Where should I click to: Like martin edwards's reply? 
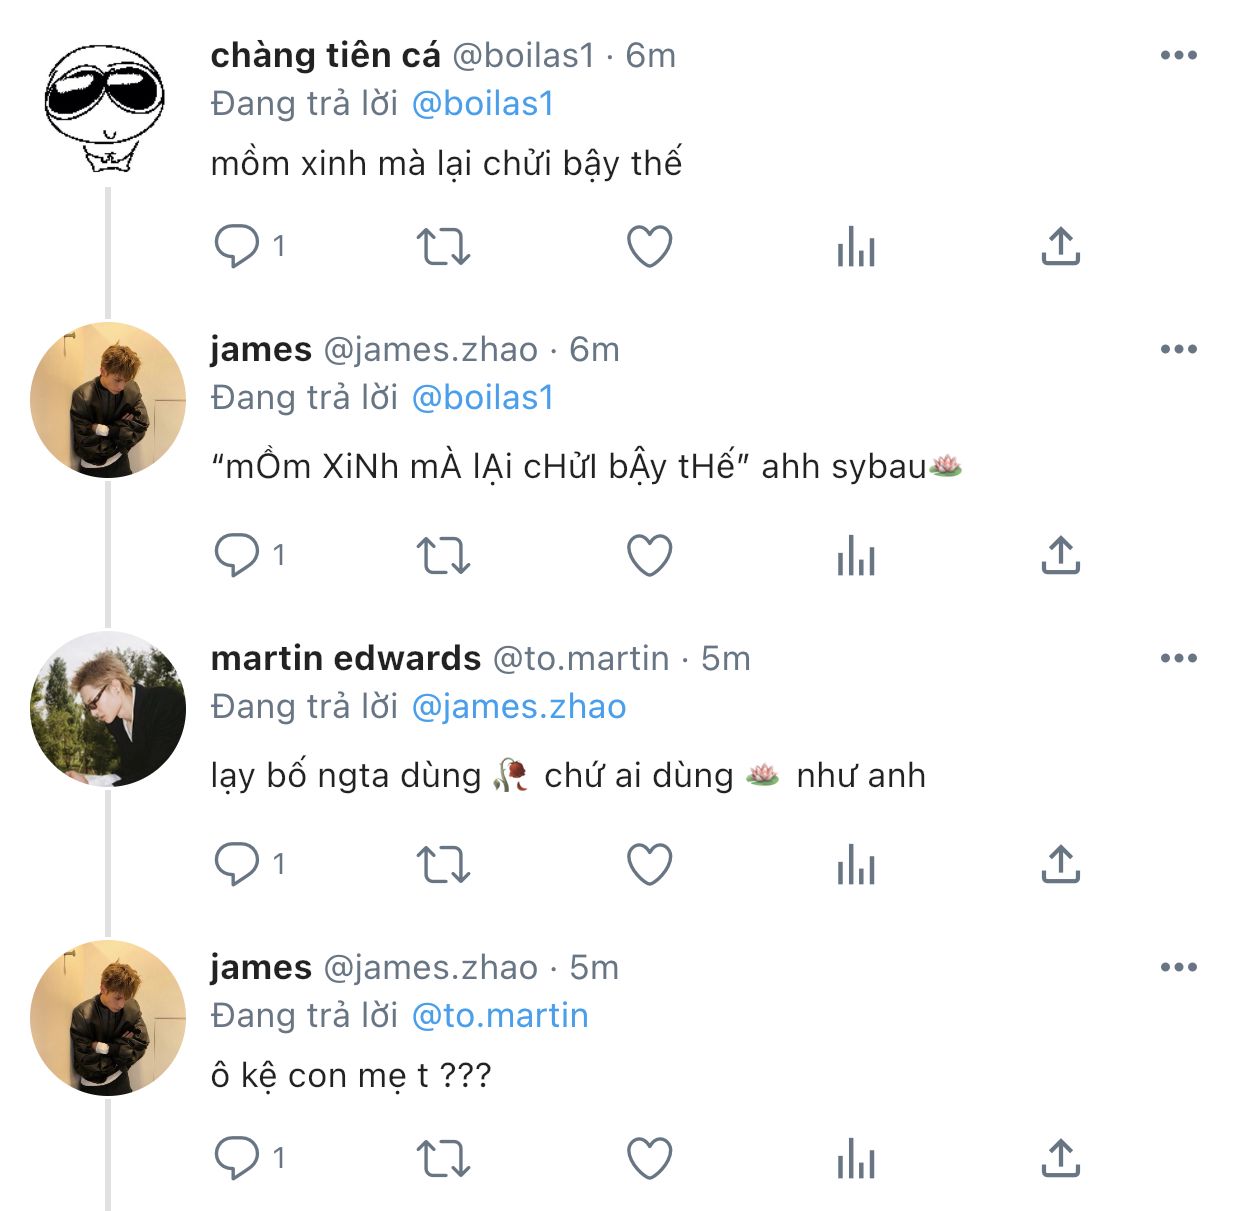(x=649, y=864)
